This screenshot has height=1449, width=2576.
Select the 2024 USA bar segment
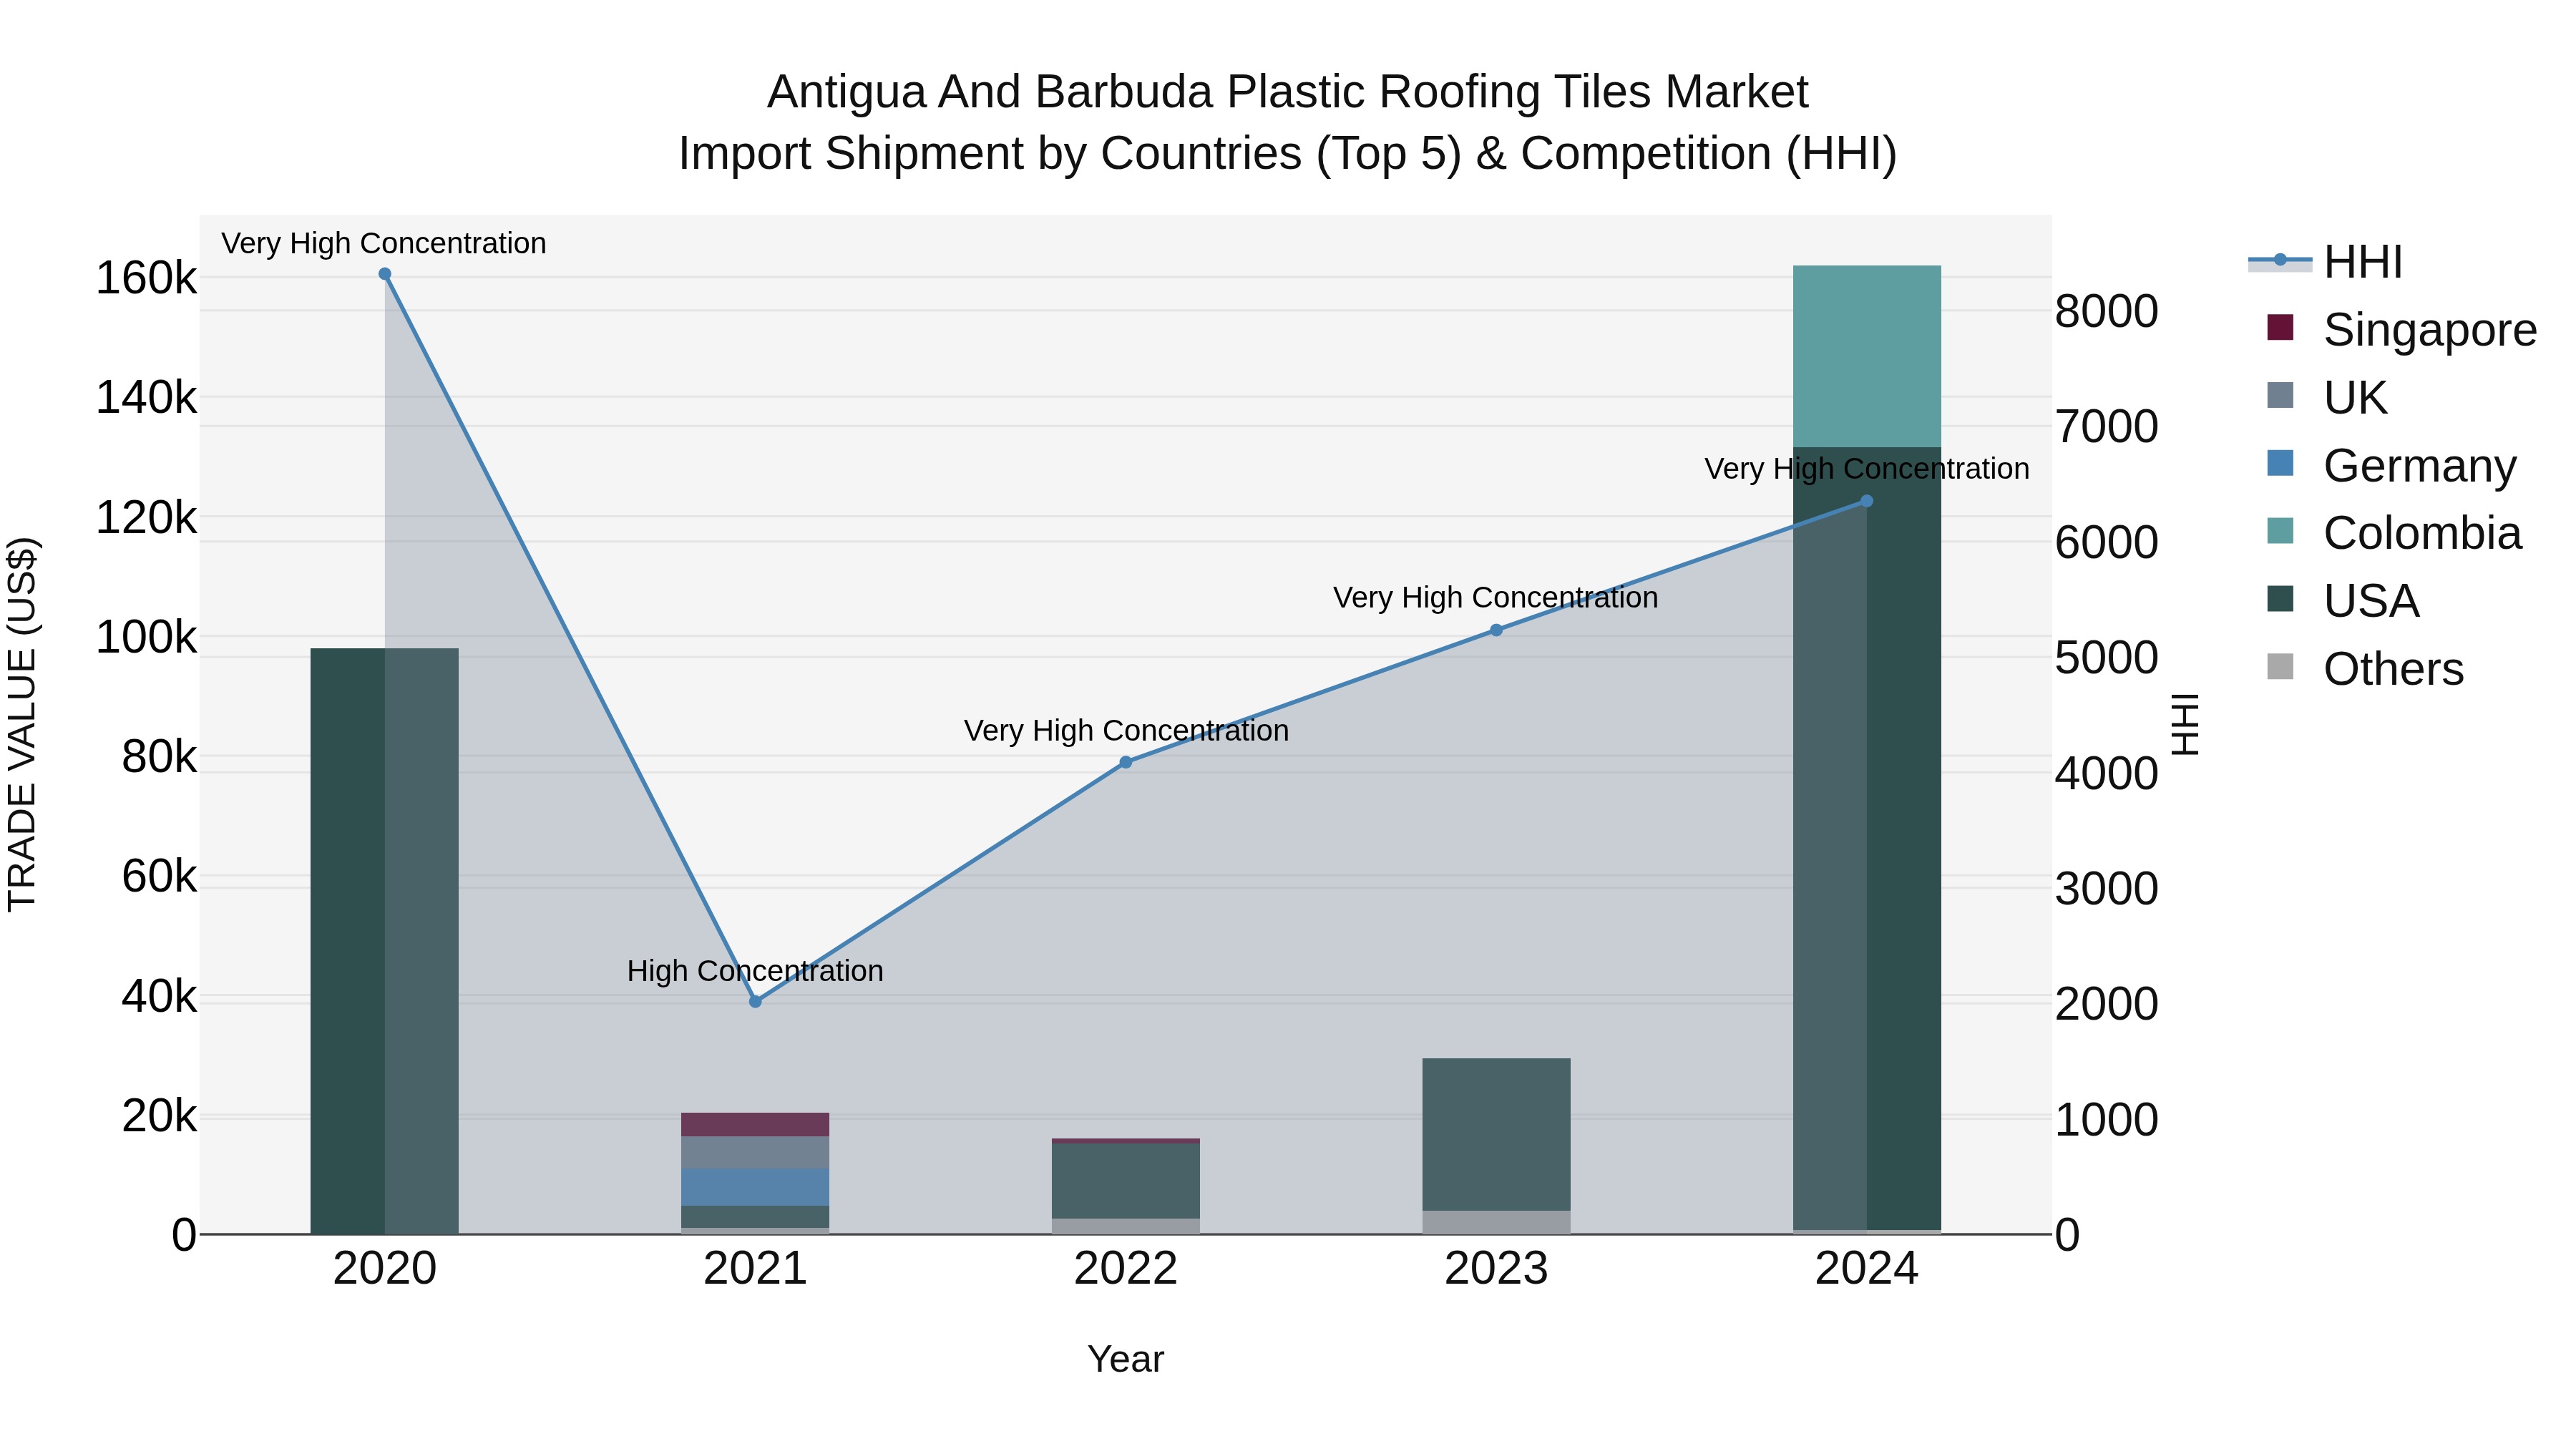click(1867, 838)
